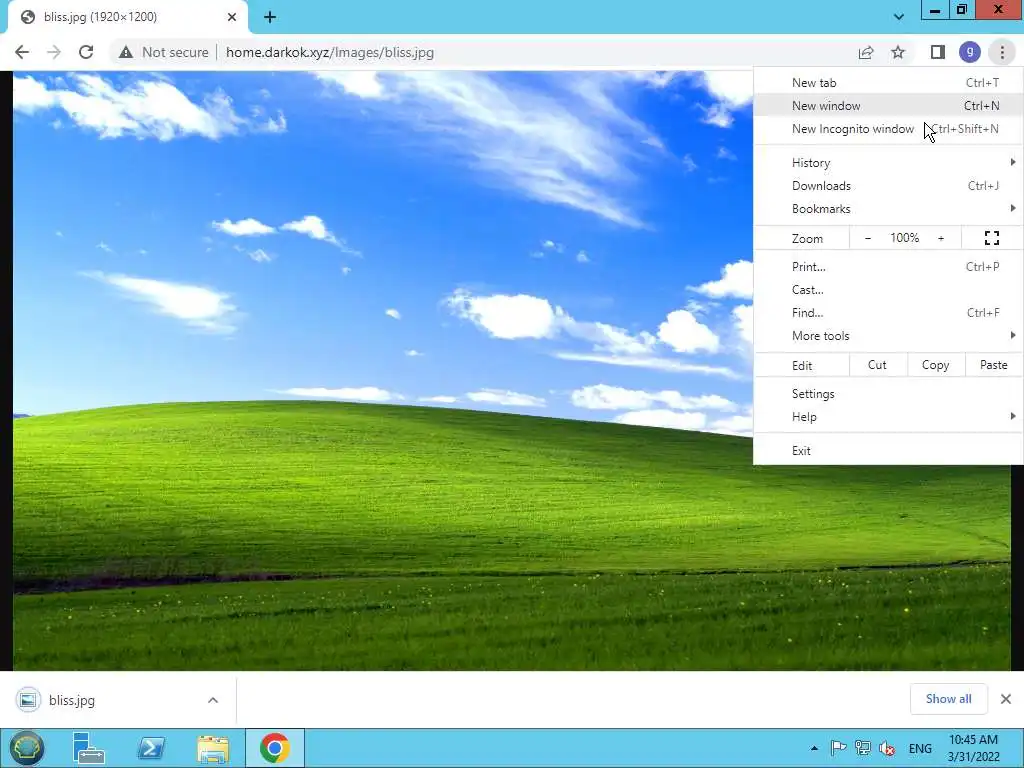
Task: Click the address bar URL
Action: click(330, 52)
